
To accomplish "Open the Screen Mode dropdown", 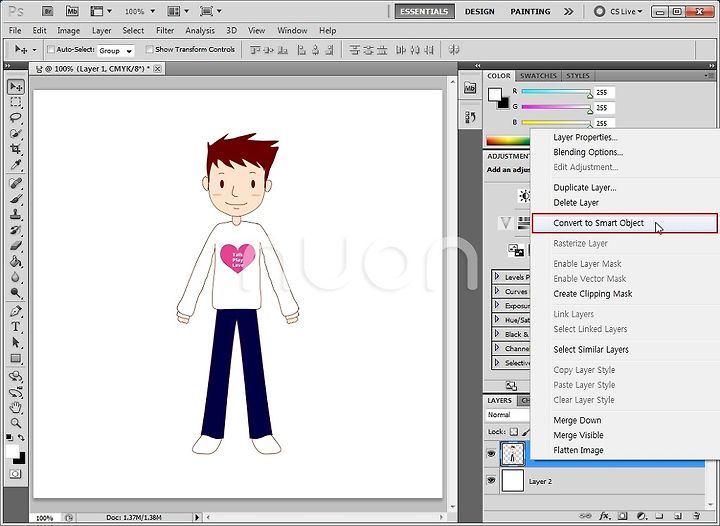I will 211,11.
